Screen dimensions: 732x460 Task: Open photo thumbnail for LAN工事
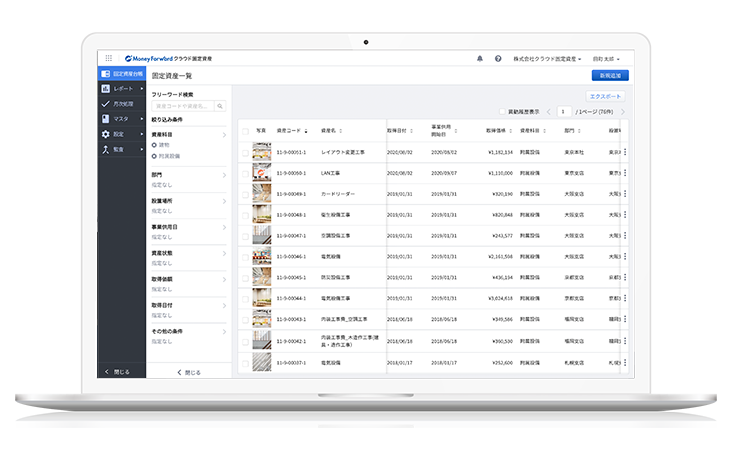(x=262, y=173)
